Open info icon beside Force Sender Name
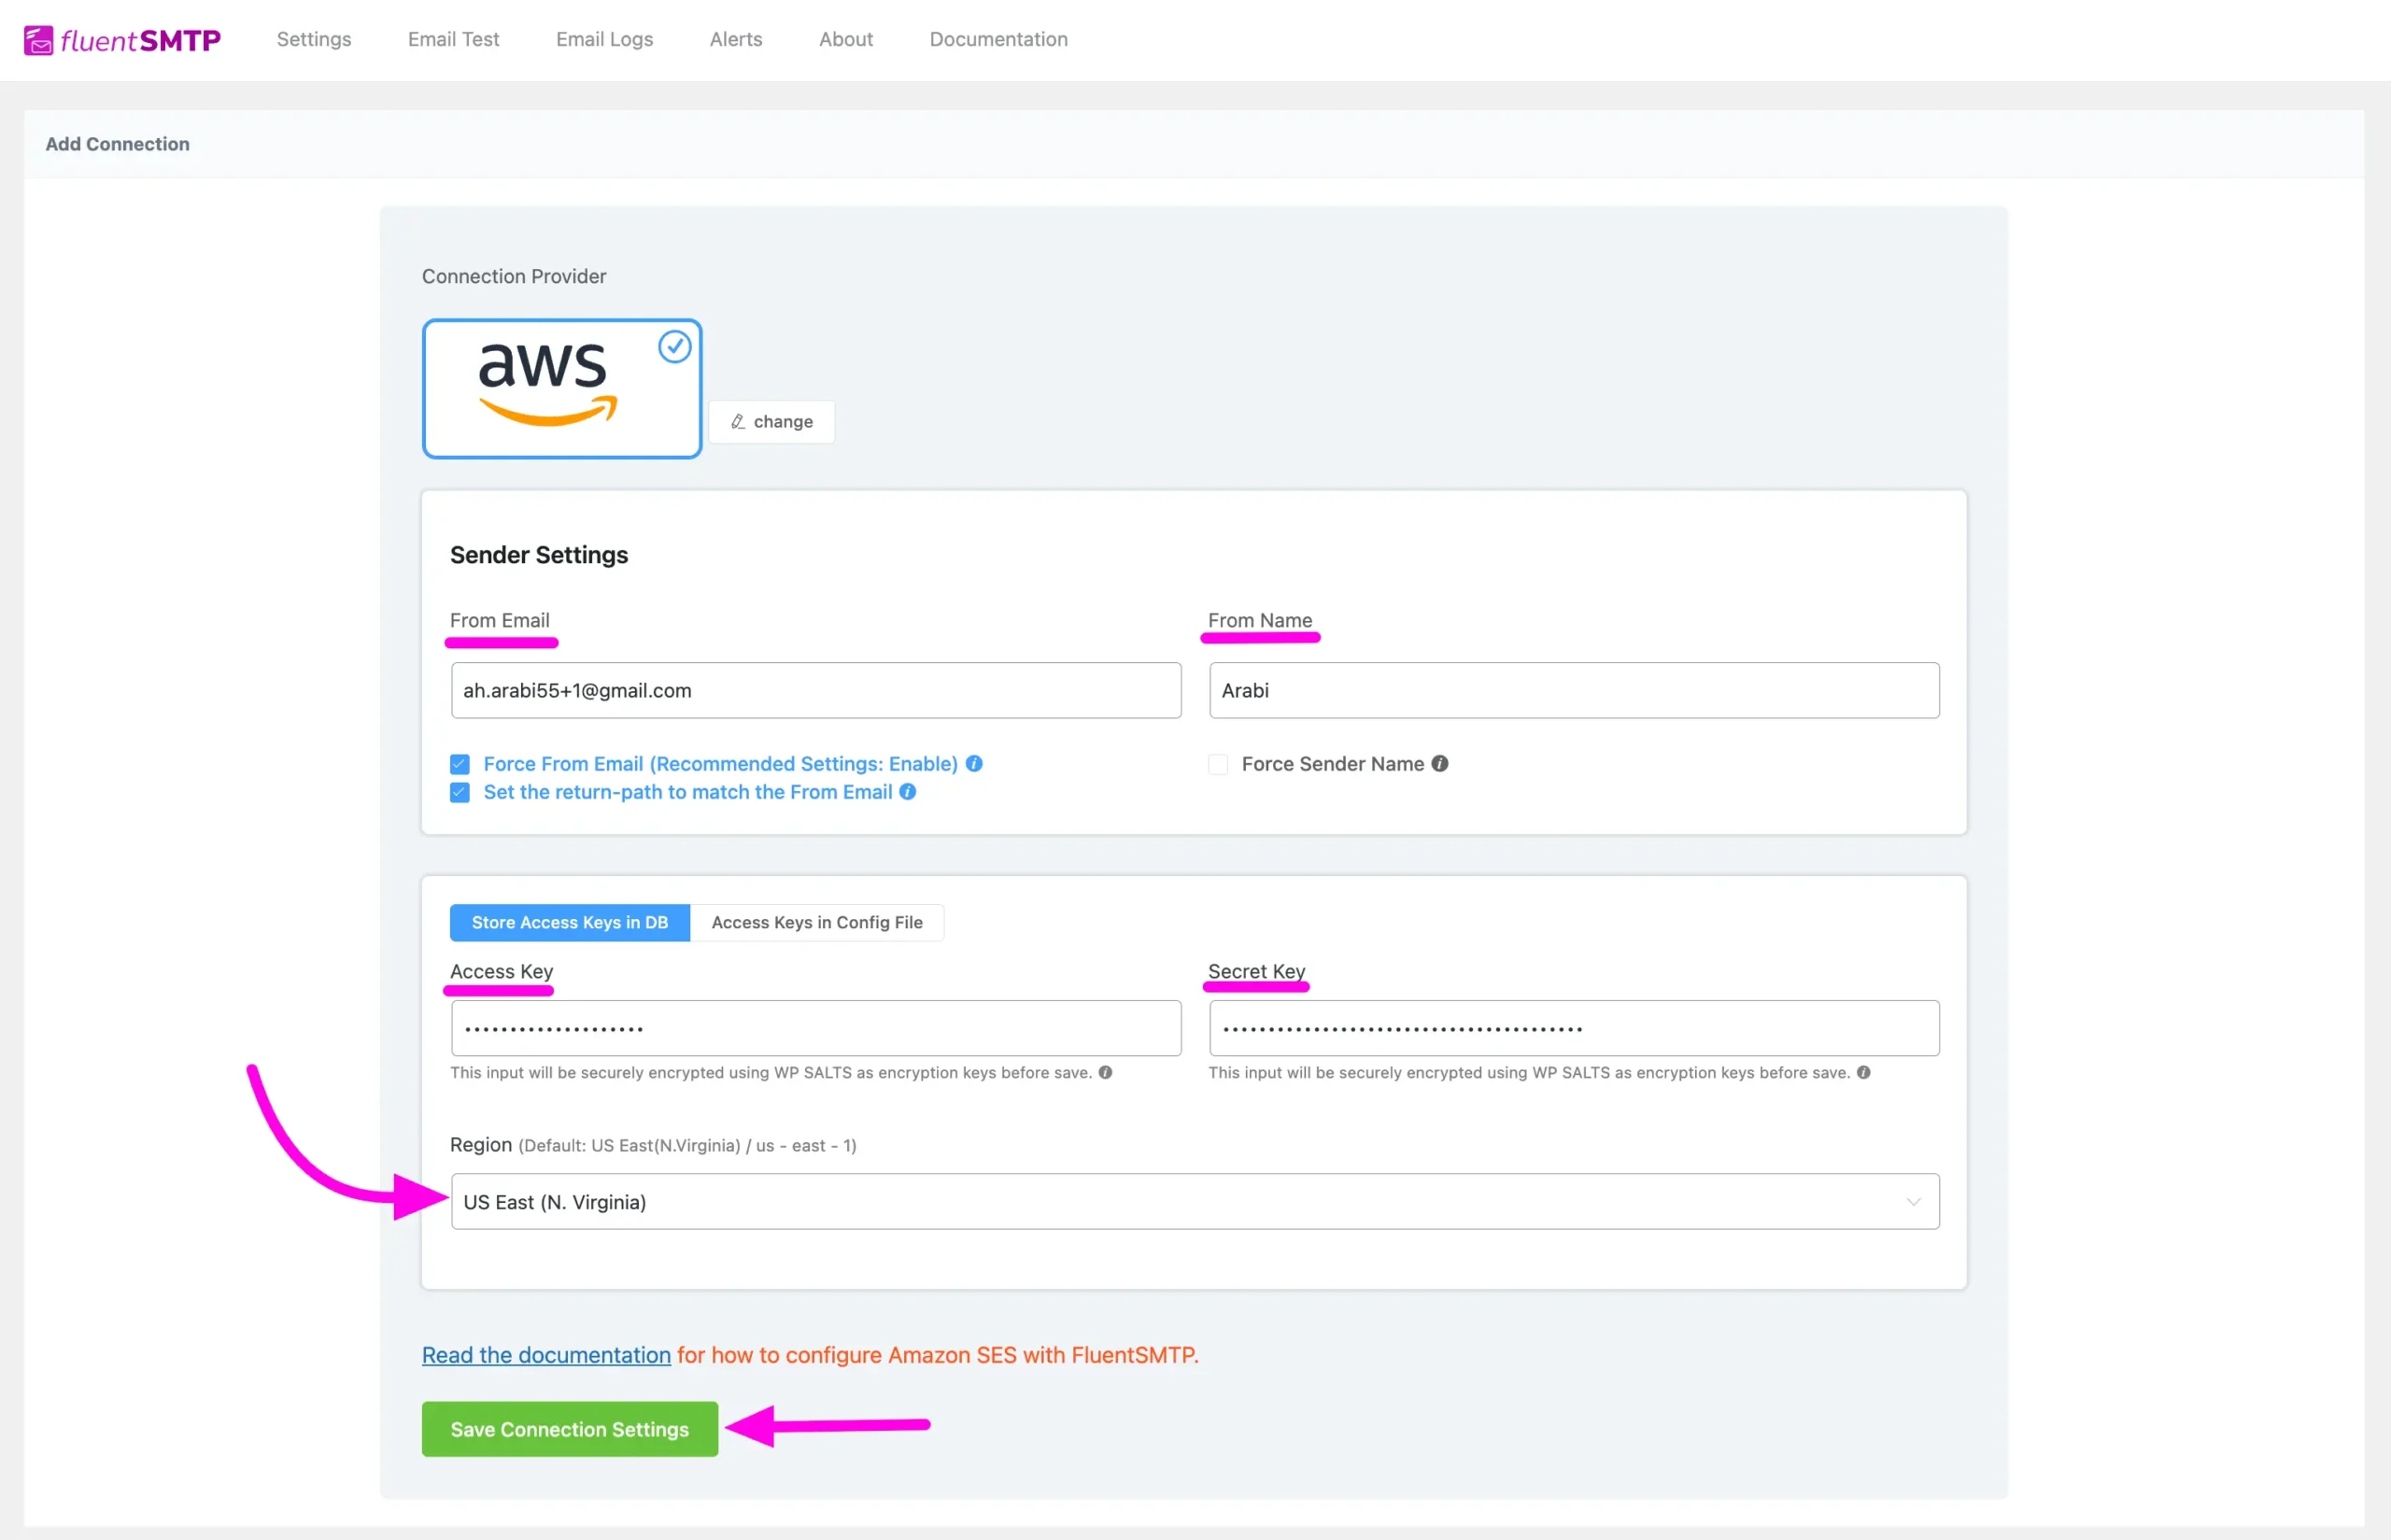2391x1540 pixels. point(1440,764)
